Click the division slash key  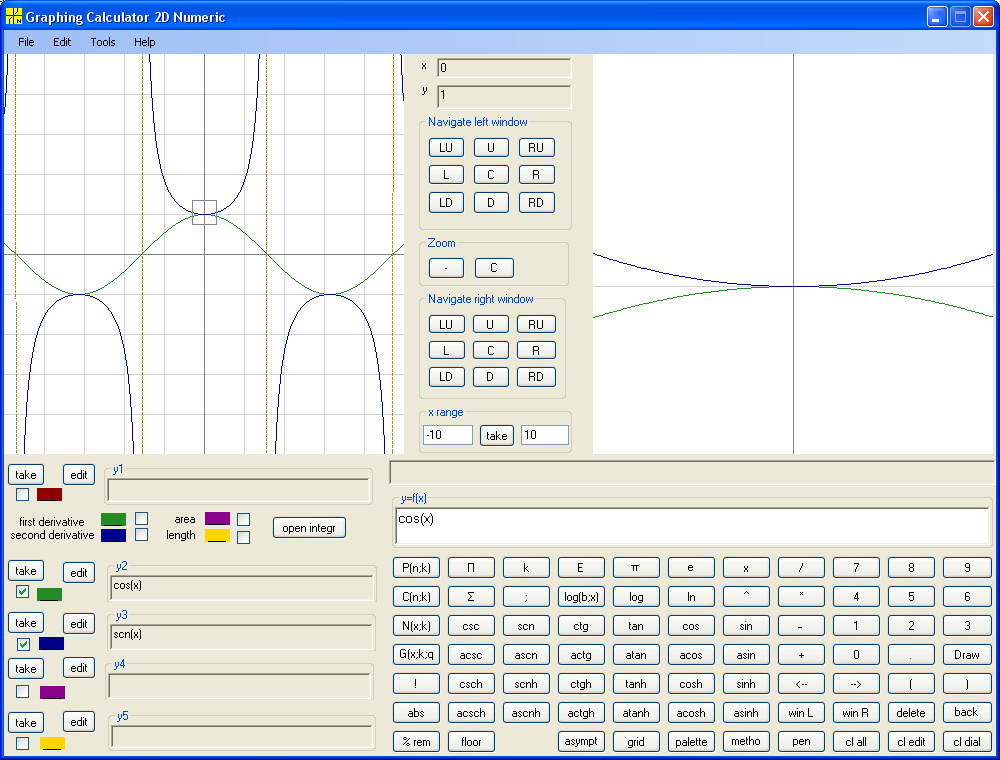coord(801,567)
